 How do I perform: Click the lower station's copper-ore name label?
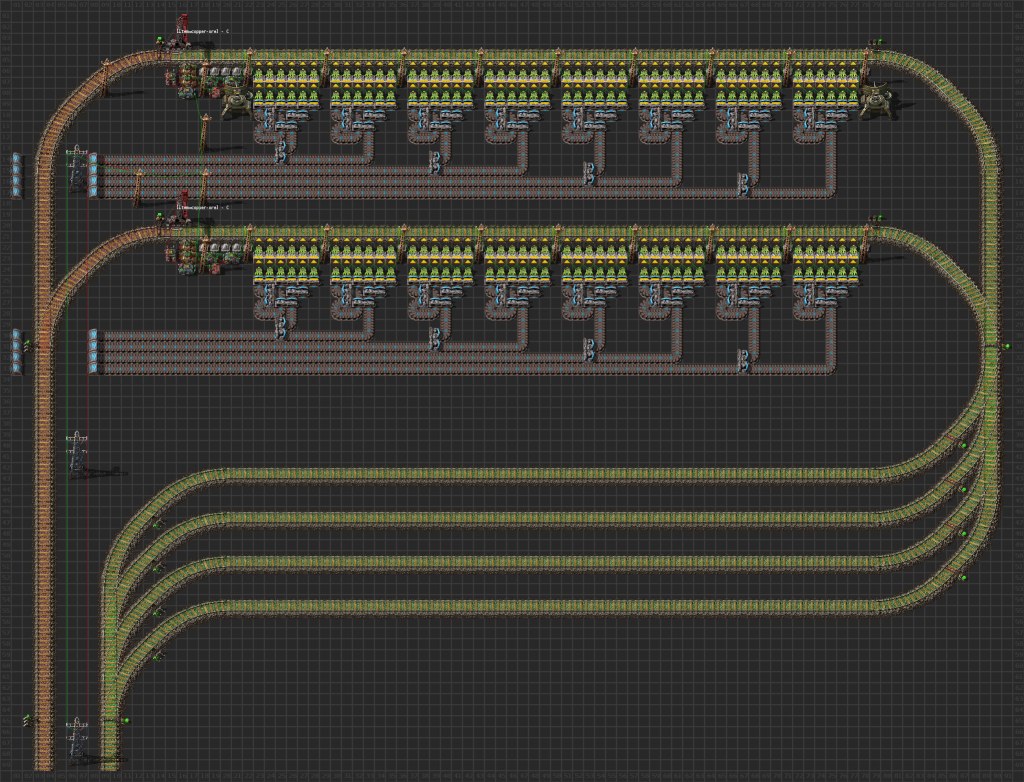click(x=202, y=207)
